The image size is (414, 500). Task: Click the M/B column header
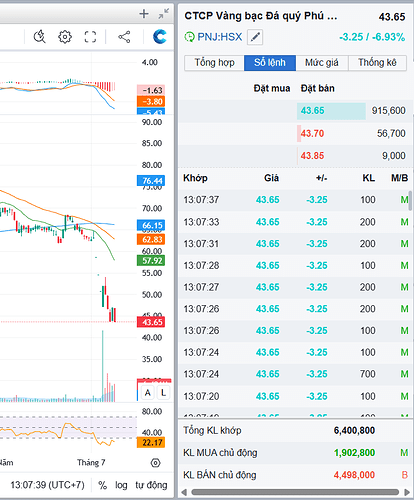[x=400, y=178]
